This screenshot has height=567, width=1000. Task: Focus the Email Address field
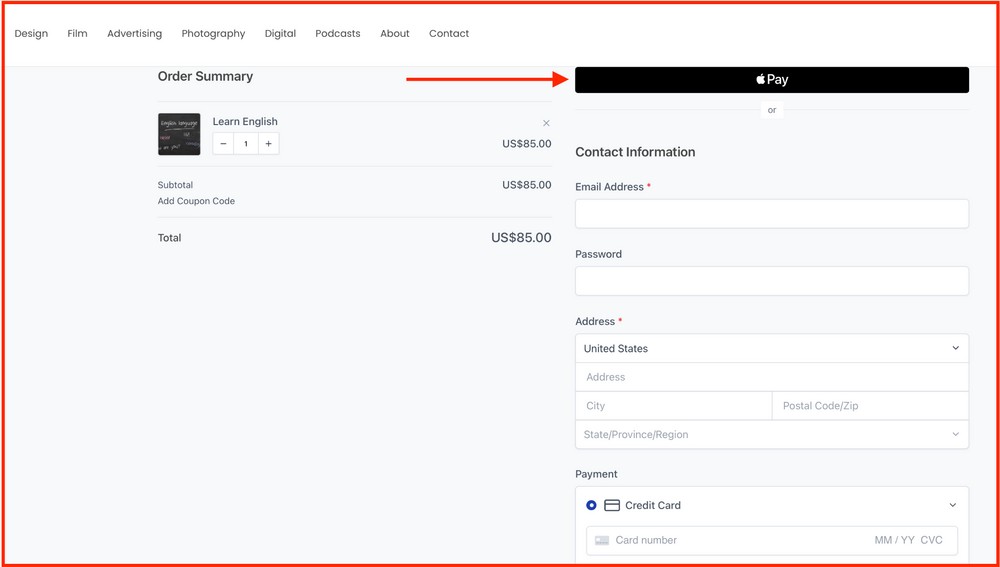point(771,214)
